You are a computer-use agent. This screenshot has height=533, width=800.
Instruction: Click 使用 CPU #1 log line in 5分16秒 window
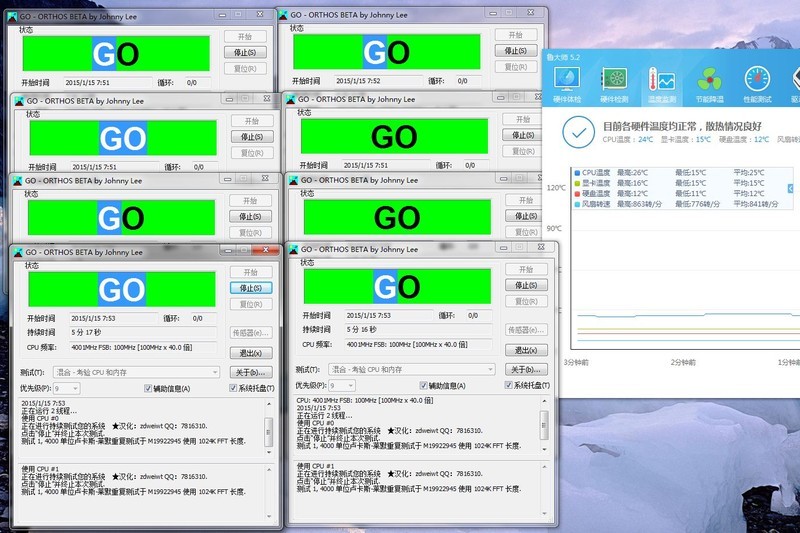316,466
